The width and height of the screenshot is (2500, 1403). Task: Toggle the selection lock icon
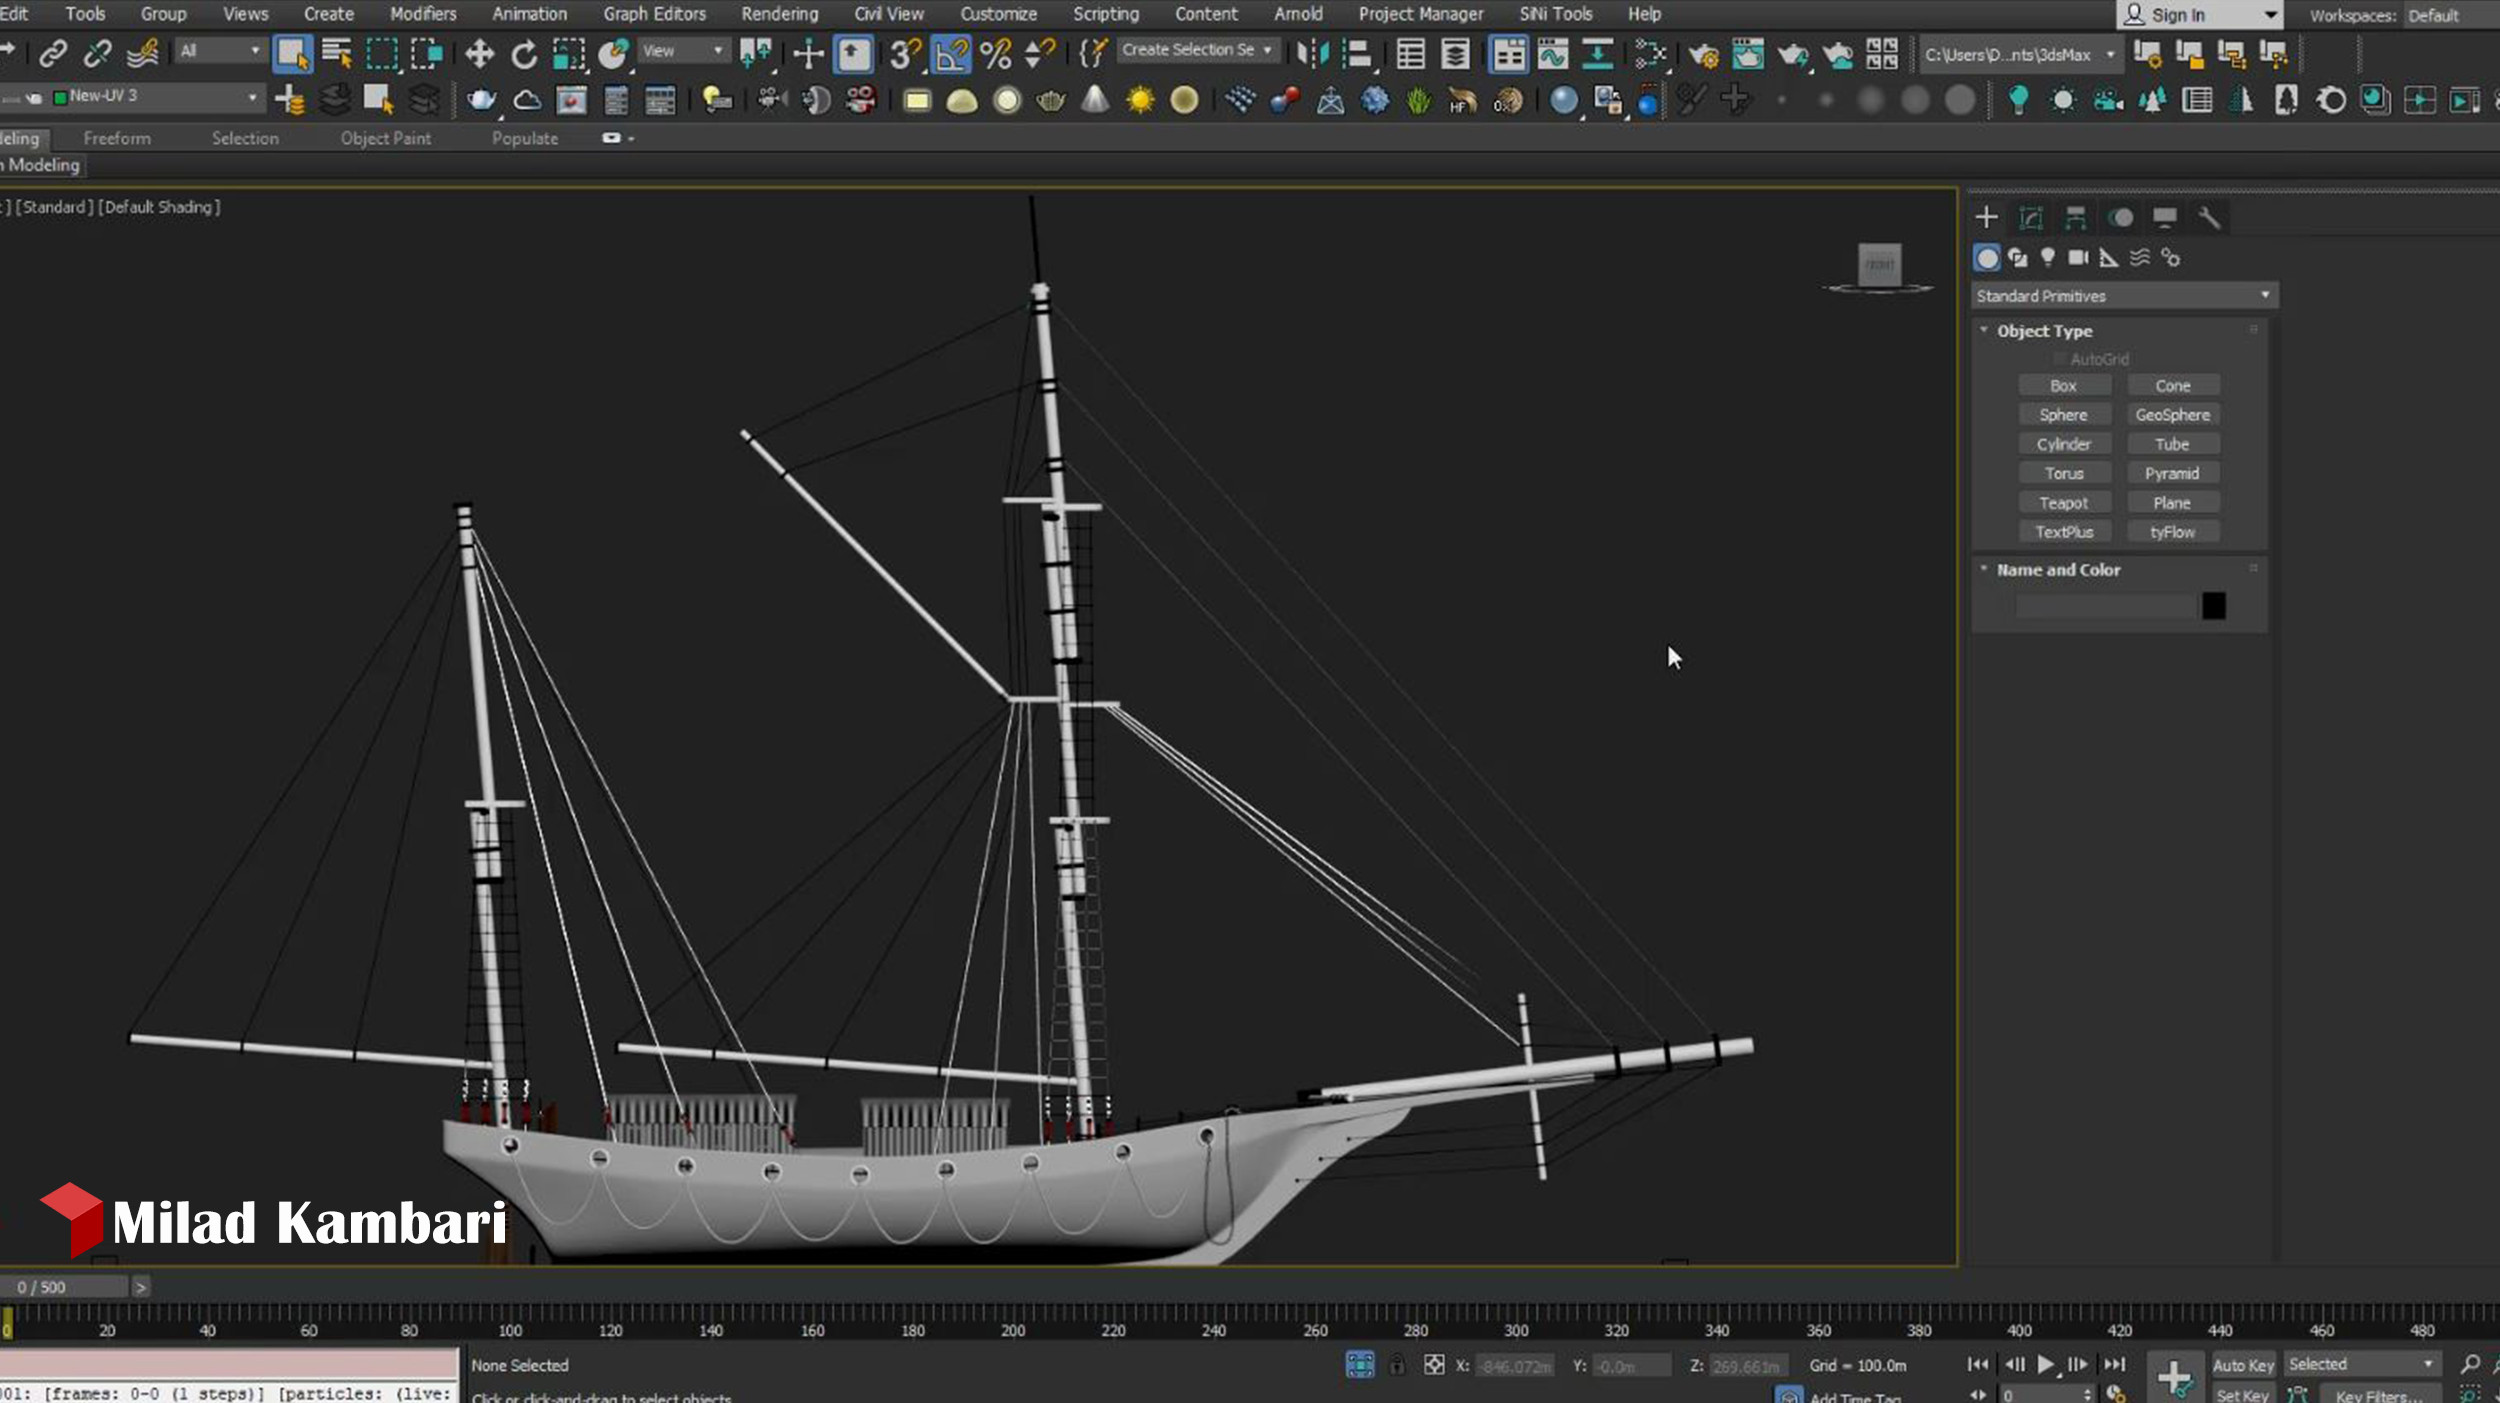tap(1397, 1365)
